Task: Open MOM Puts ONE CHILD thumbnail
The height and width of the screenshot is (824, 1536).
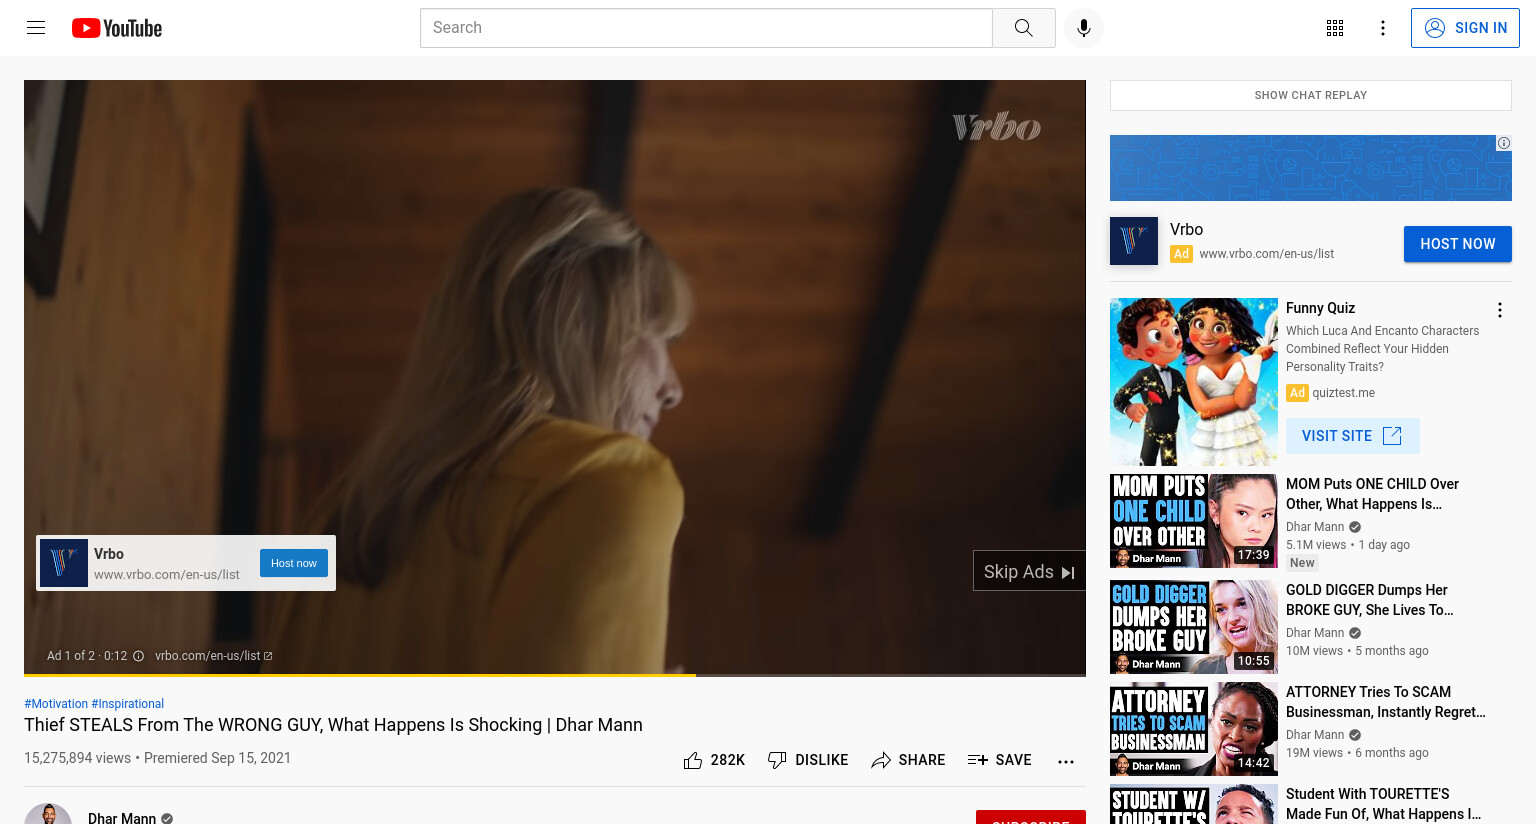Action: pyautogui.click(x=1194, y=521)
